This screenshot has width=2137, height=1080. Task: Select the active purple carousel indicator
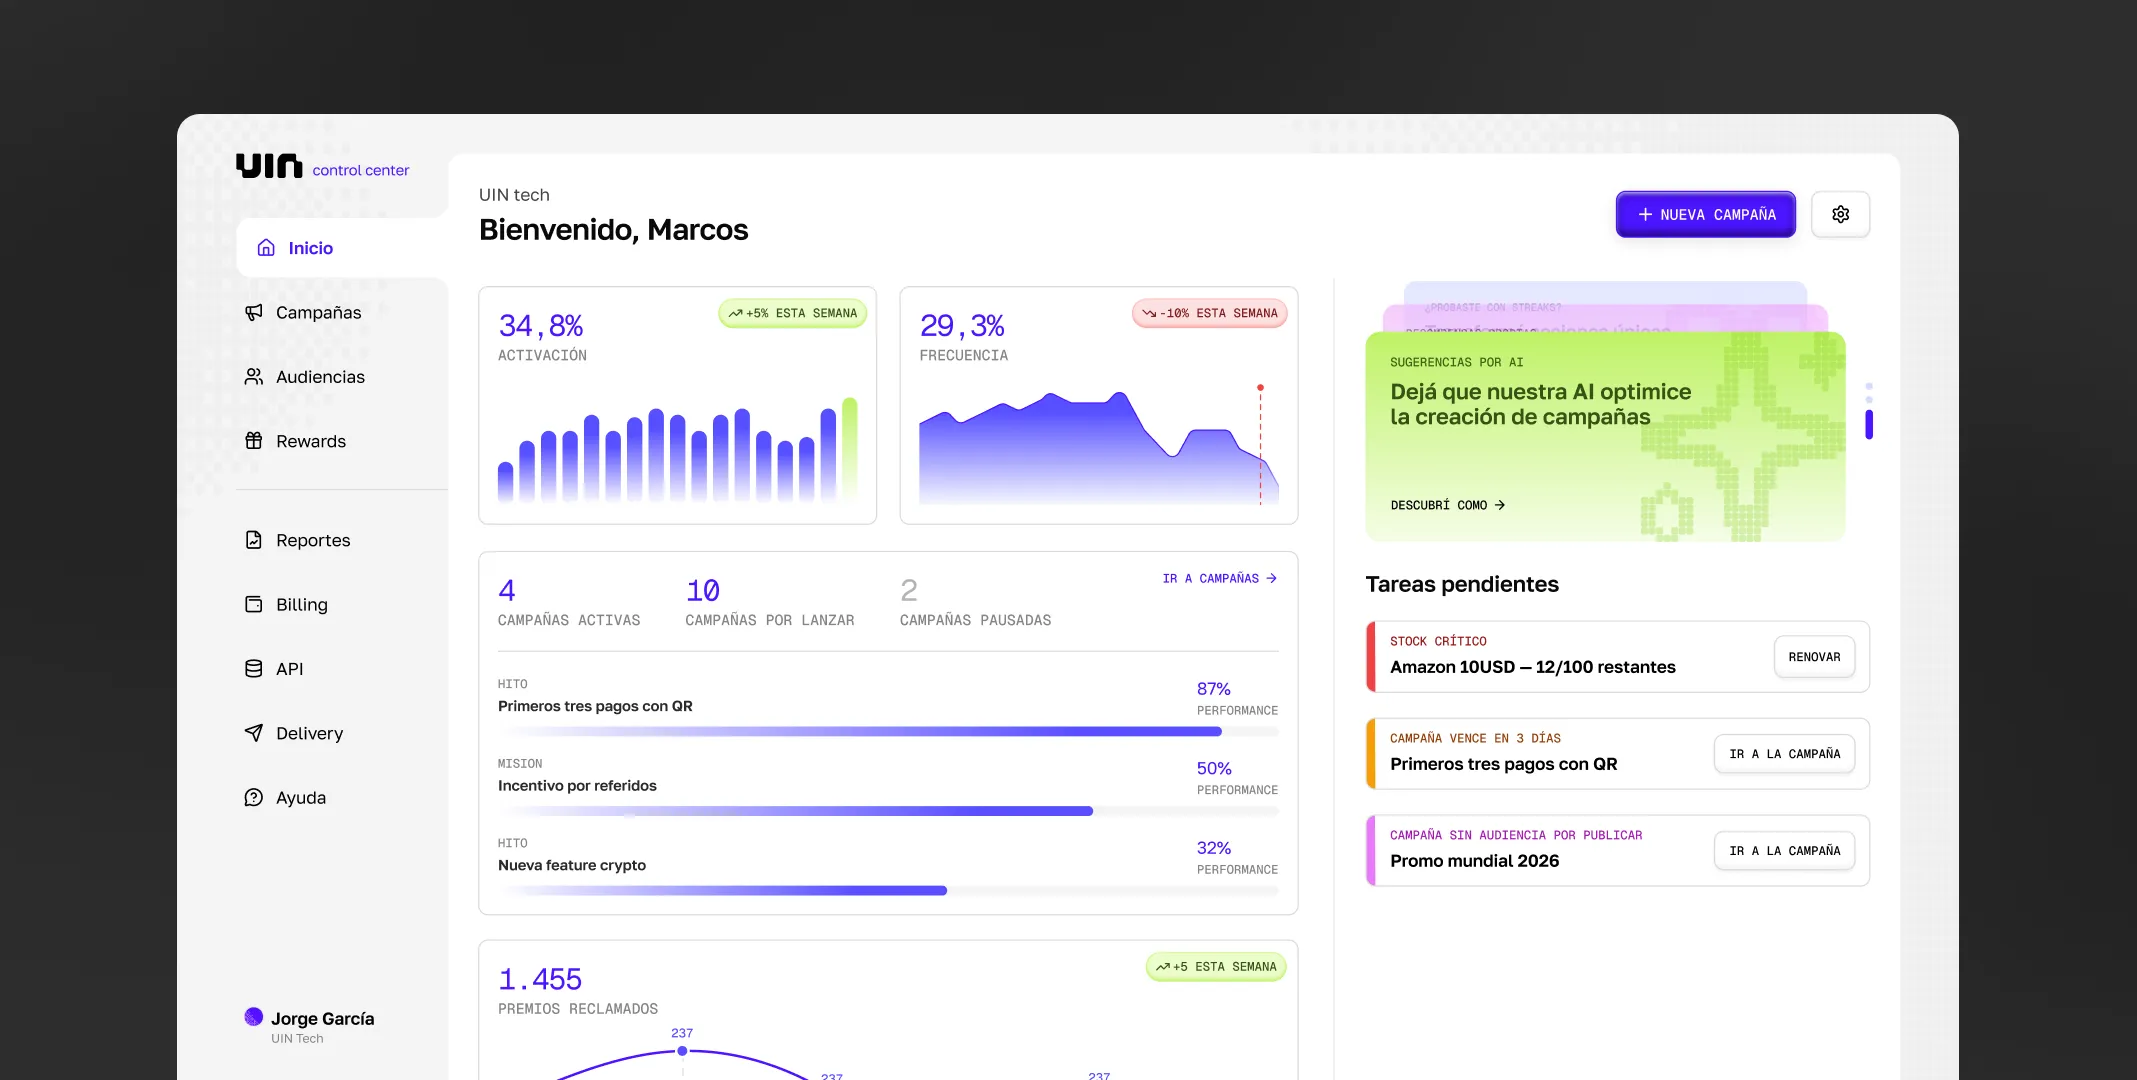[x=1869, y=424]
